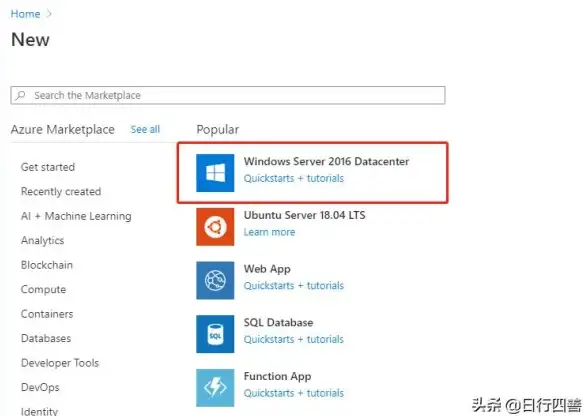Choose Developer Tools category

(x=60, y=363)
